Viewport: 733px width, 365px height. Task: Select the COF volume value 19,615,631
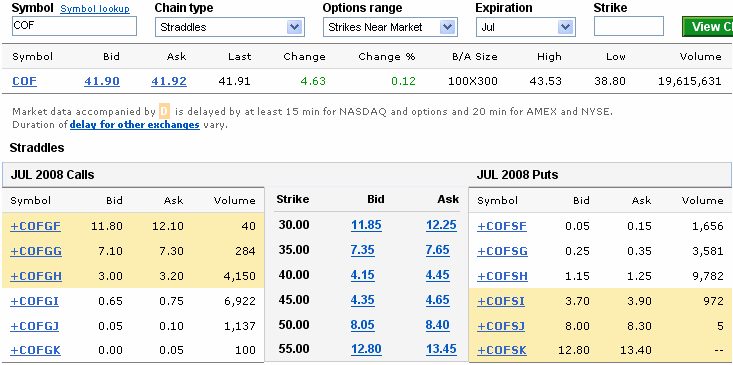point(690,81)
